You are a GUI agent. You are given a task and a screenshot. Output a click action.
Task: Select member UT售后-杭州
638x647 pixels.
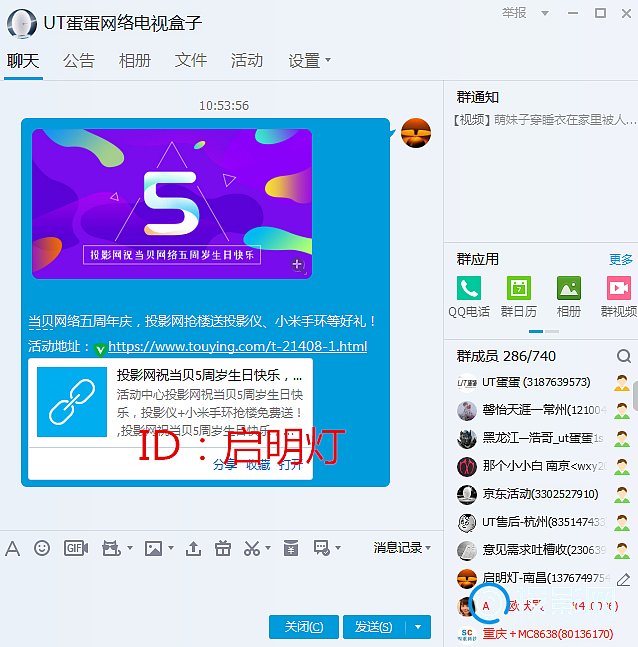(544, 522)
